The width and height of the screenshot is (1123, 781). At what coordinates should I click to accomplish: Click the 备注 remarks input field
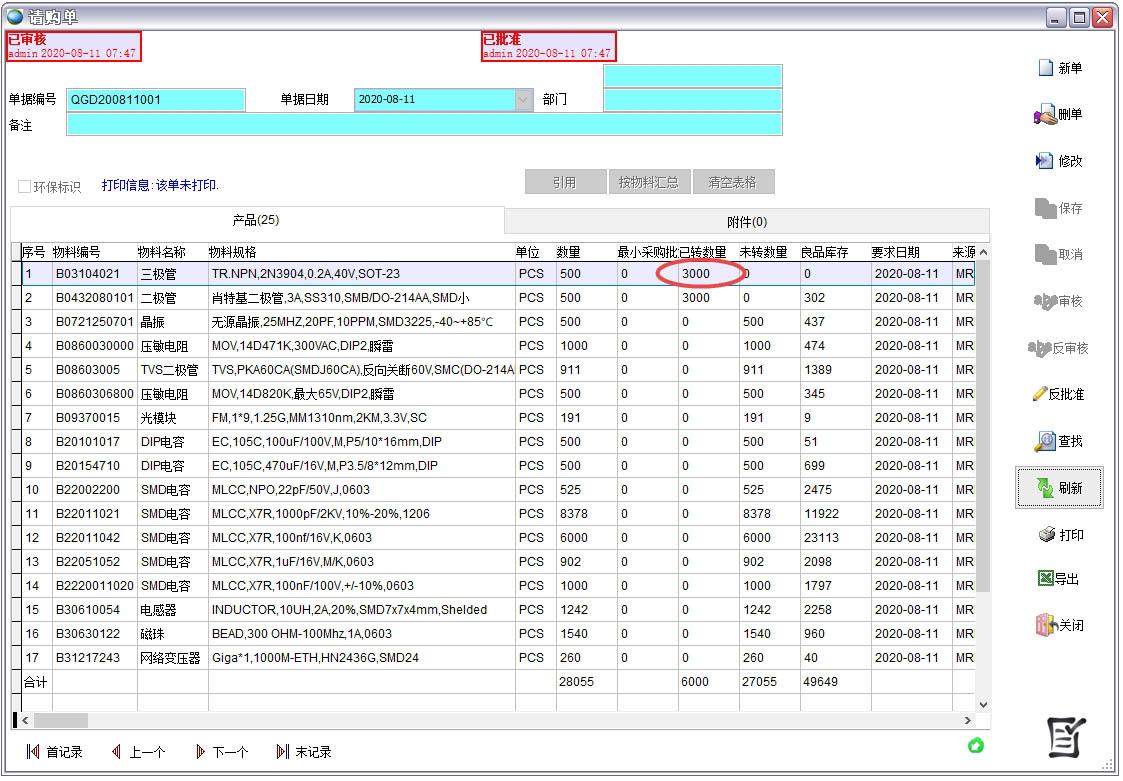(424, 125)
